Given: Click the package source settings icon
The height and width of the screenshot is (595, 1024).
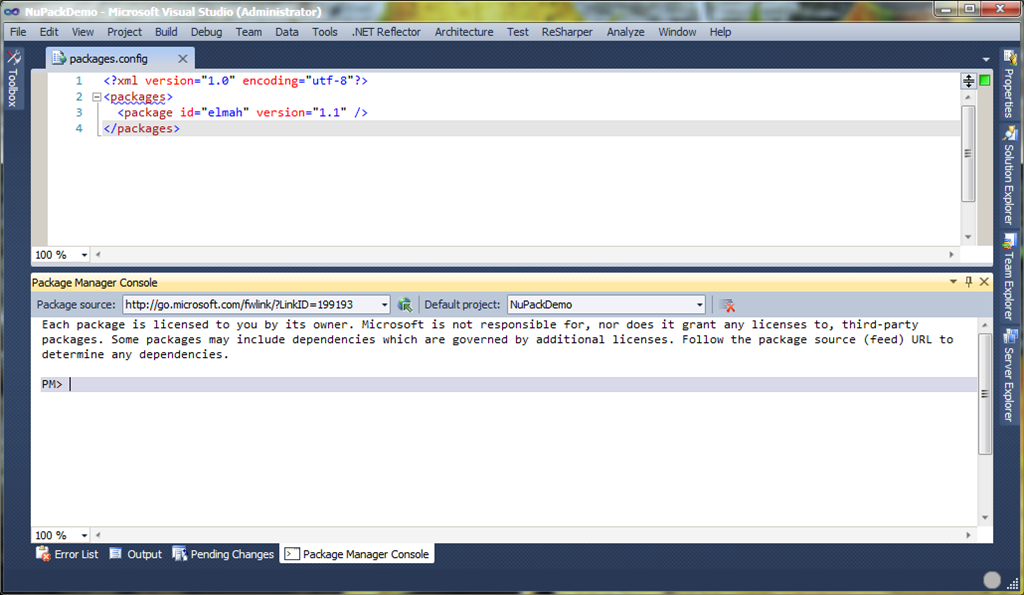Looking at the screenshot, I should click(x=405, y=304).
